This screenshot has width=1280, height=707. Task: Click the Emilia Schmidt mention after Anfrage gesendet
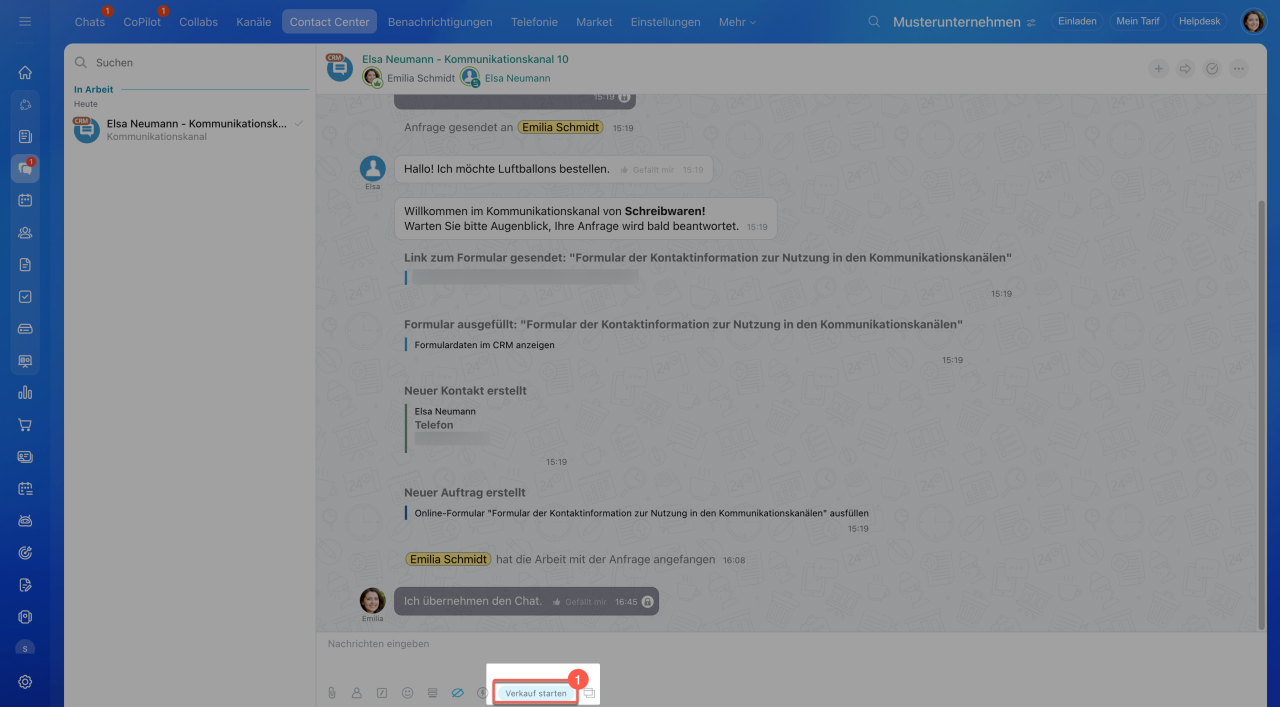tap(560, 127)
